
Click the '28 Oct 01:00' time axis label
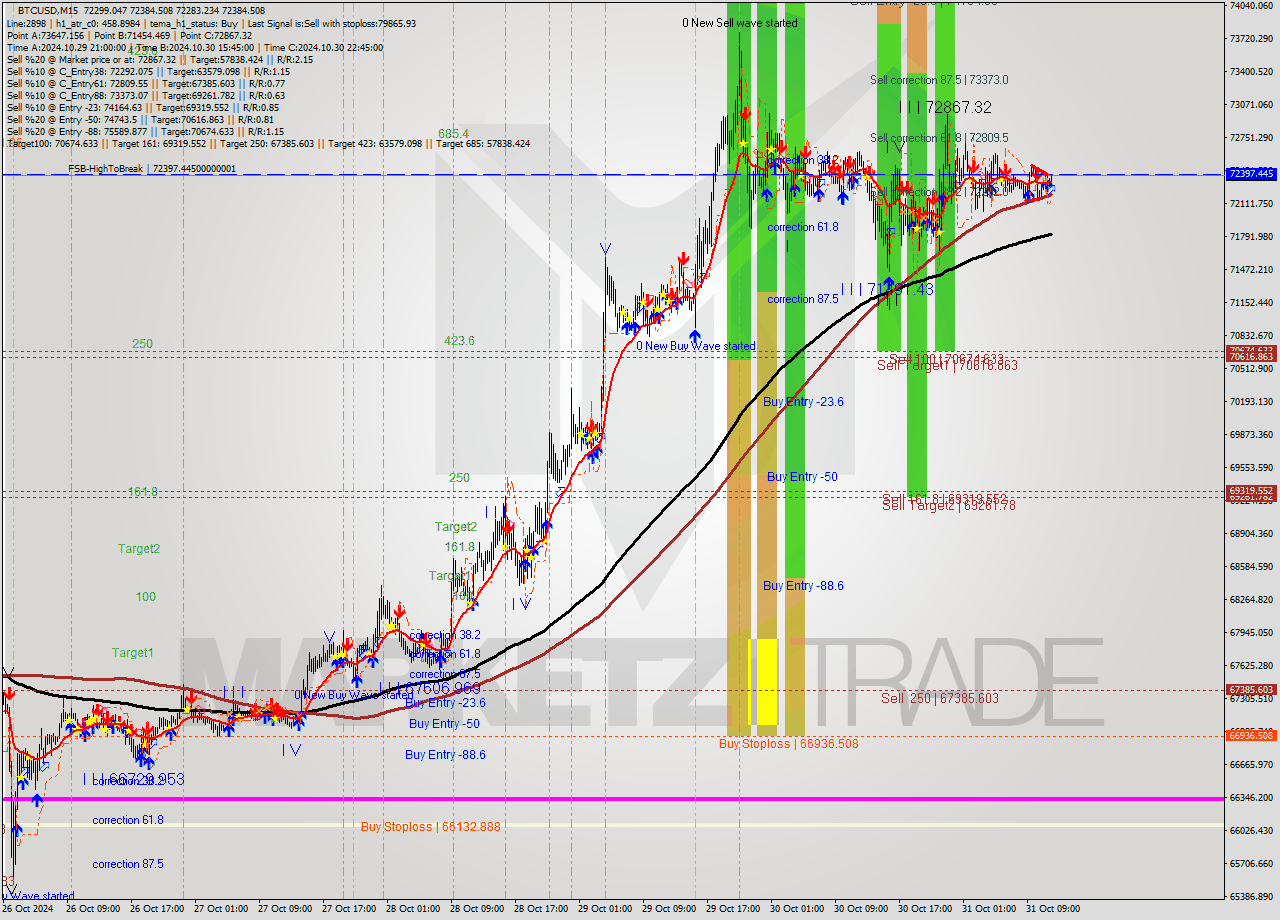tap(413, 909)
